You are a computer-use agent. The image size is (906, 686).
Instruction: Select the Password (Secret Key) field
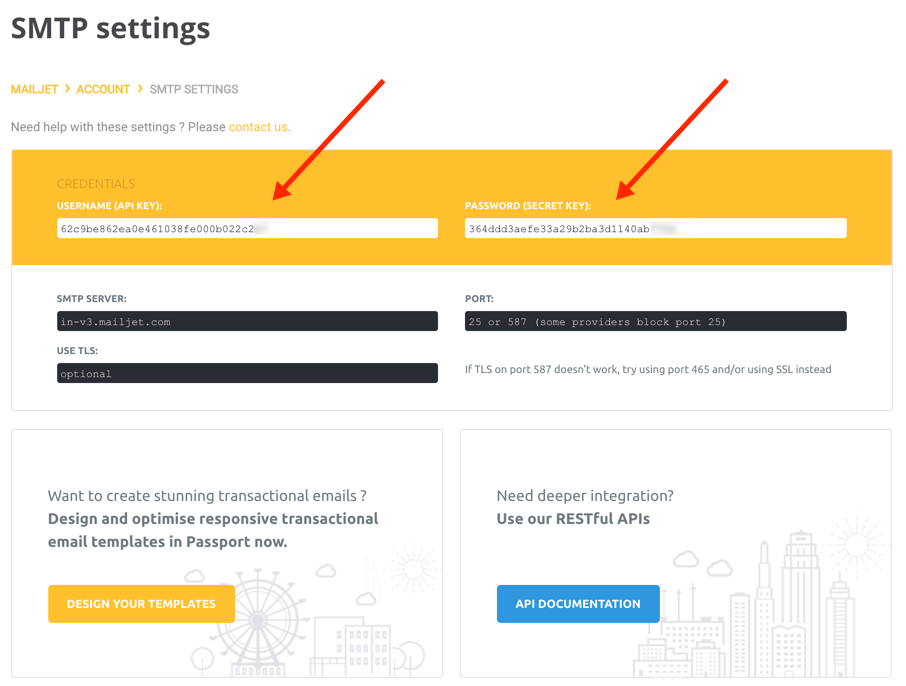coord(656,228)
